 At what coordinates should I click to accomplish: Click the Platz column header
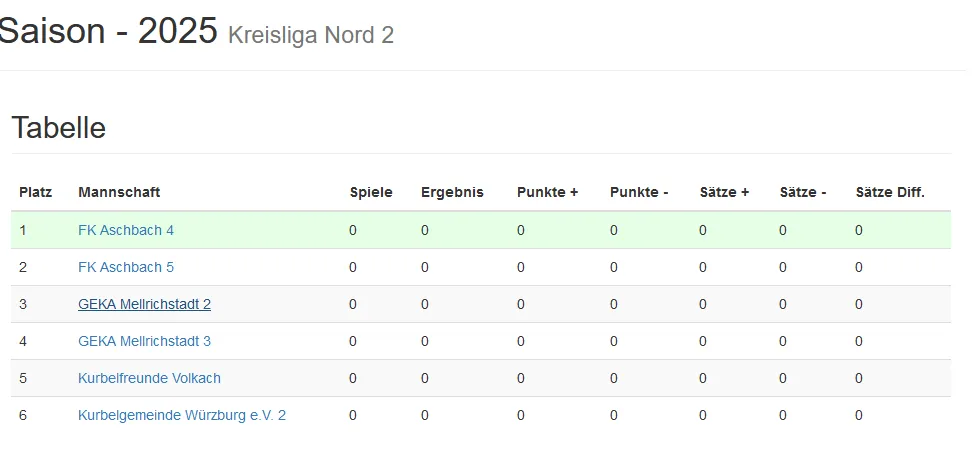coord(35,192)
